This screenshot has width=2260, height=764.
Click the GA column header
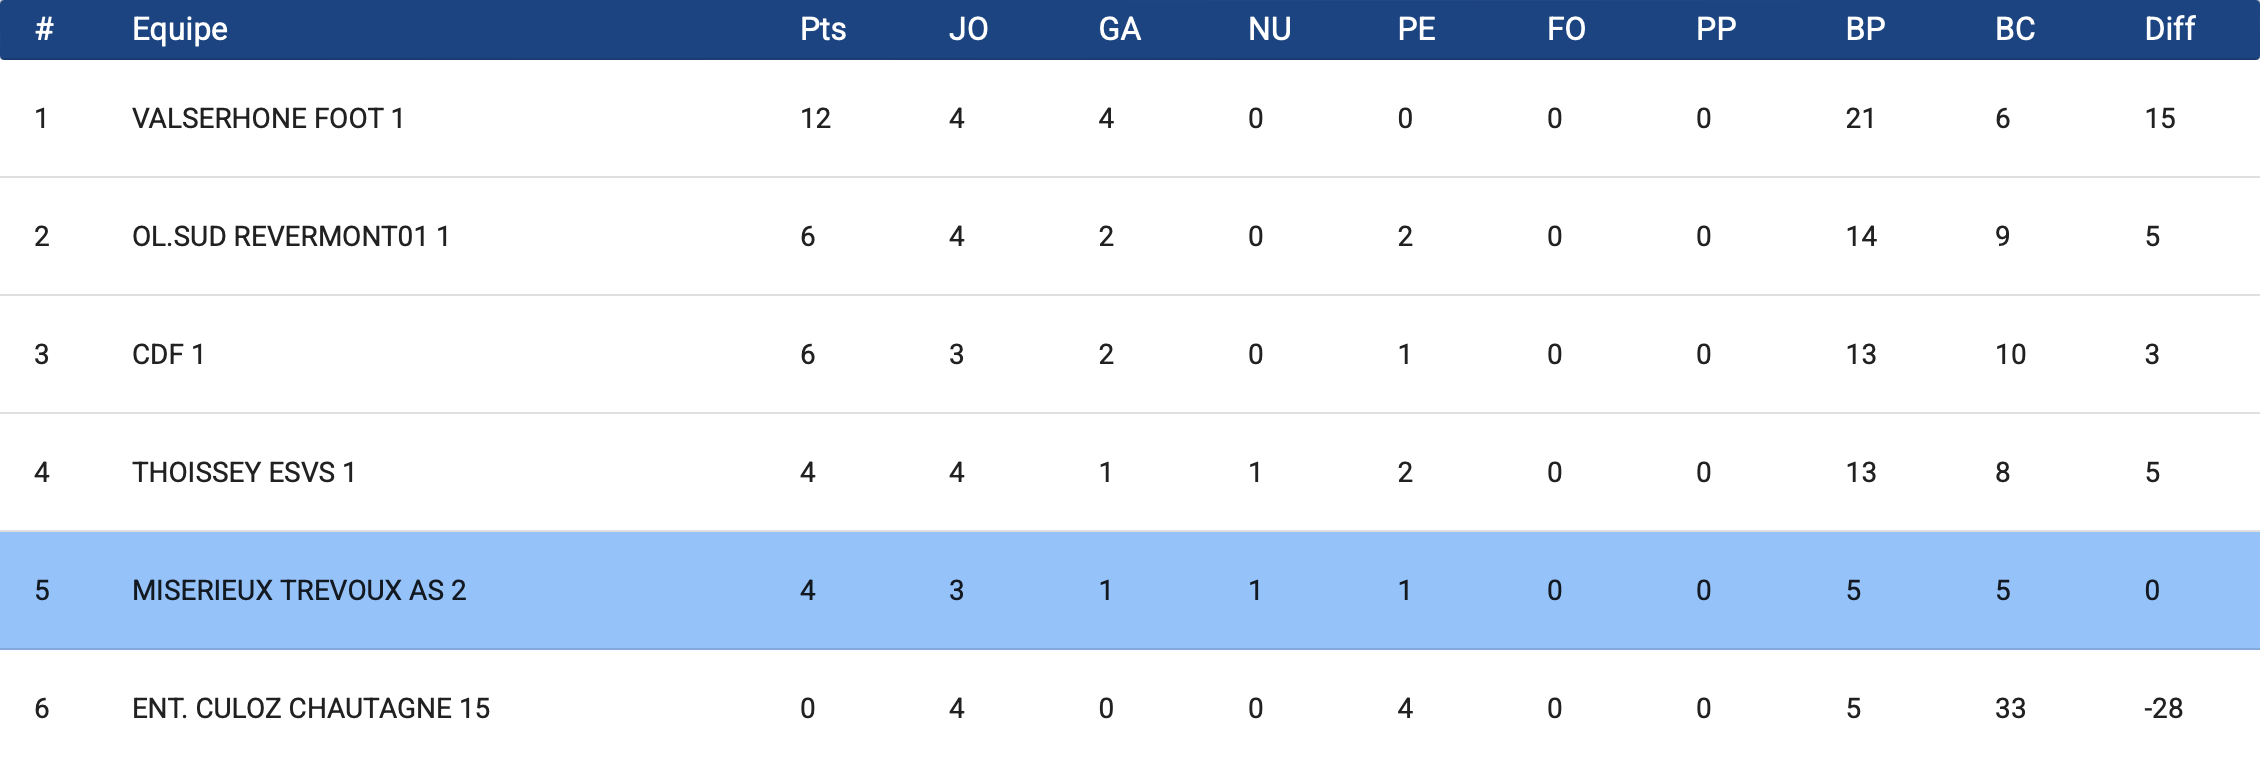point(1119,29)
